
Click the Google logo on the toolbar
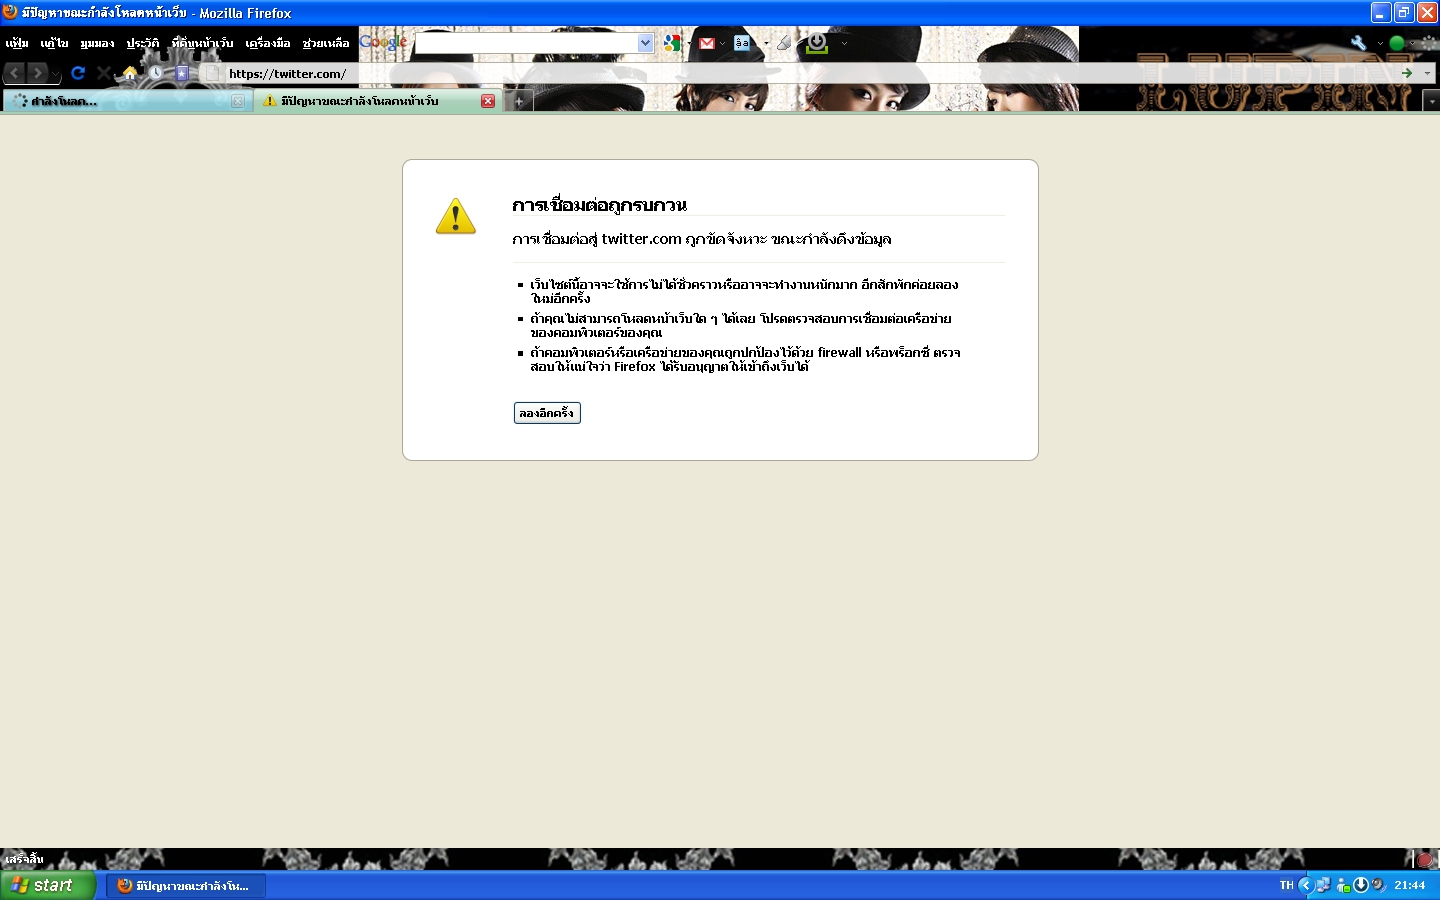pyautogui.click(x=383, y=42)
